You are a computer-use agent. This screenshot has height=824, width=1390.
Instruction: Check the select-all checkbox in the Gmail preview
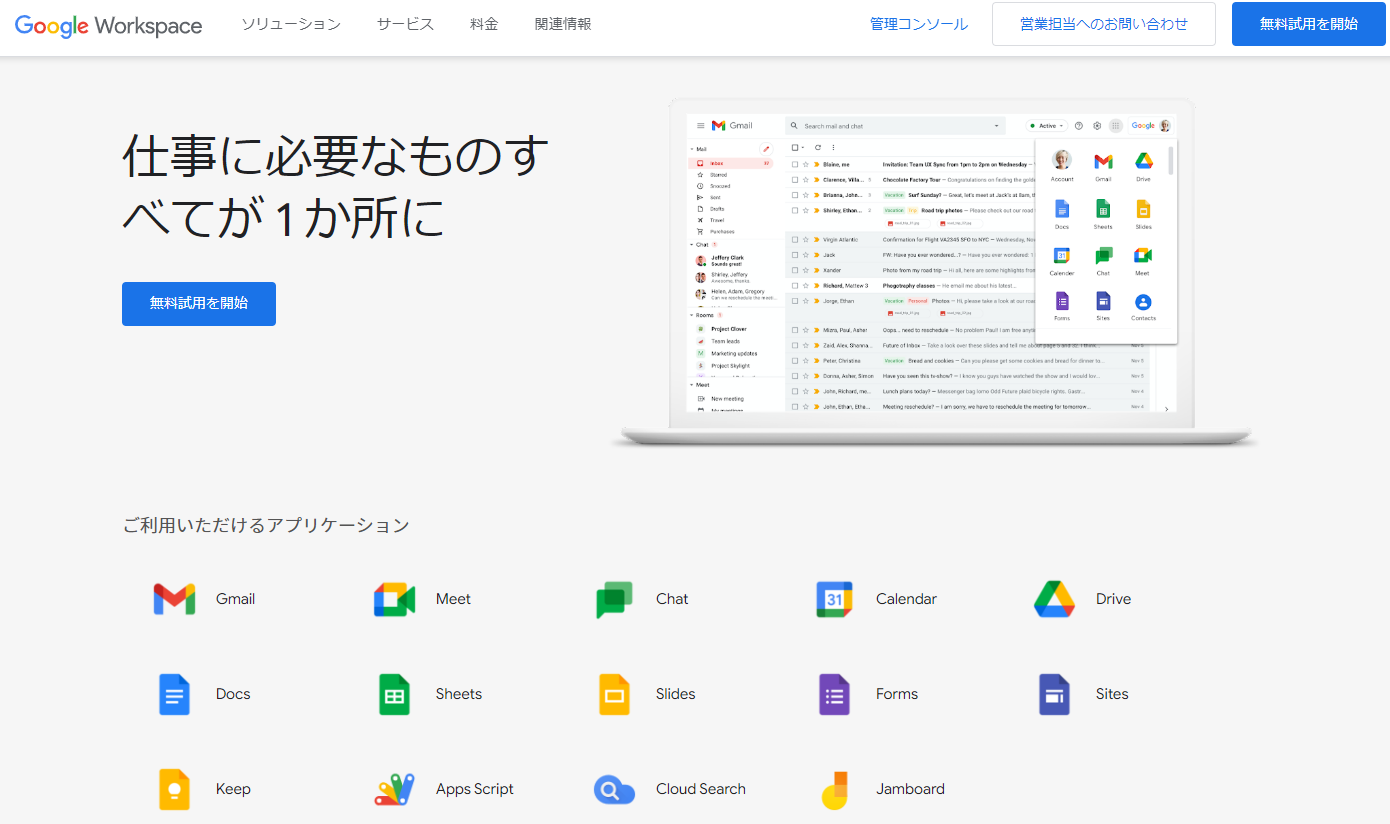click(x=794, y=147)
